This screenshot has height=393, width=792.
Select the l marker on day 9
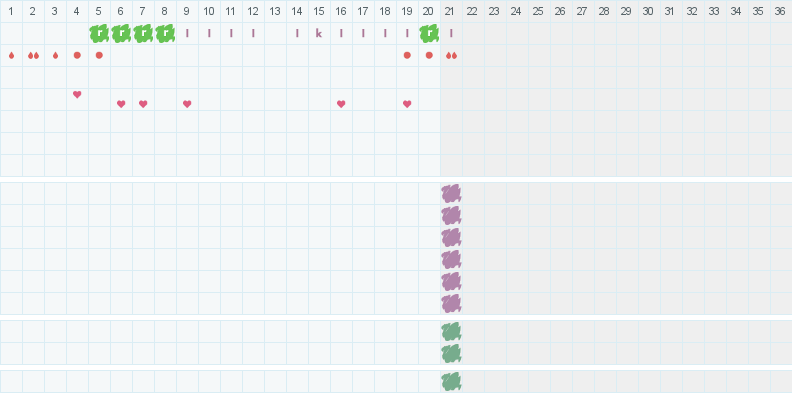tap(187, 33)
